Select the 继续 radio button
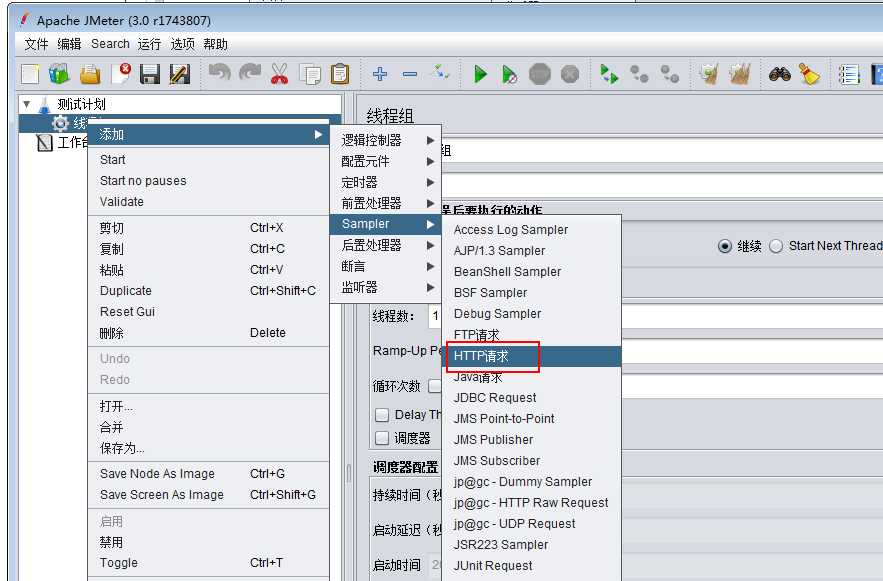This screenshot has height=581, width=883. [x=725, y=246]
